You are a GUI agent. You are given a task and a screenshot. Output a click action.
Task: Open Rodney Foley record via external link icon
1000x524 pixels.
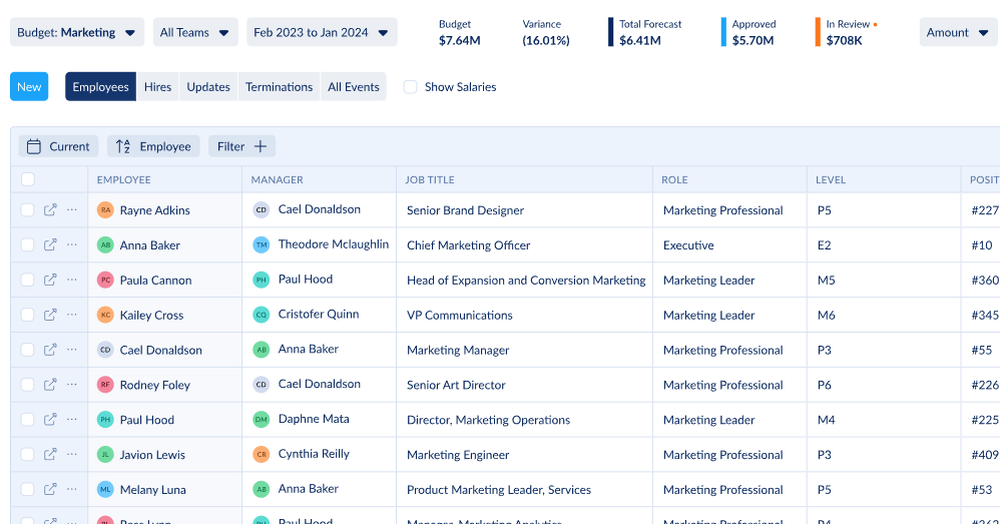click(x=50, y=384)
